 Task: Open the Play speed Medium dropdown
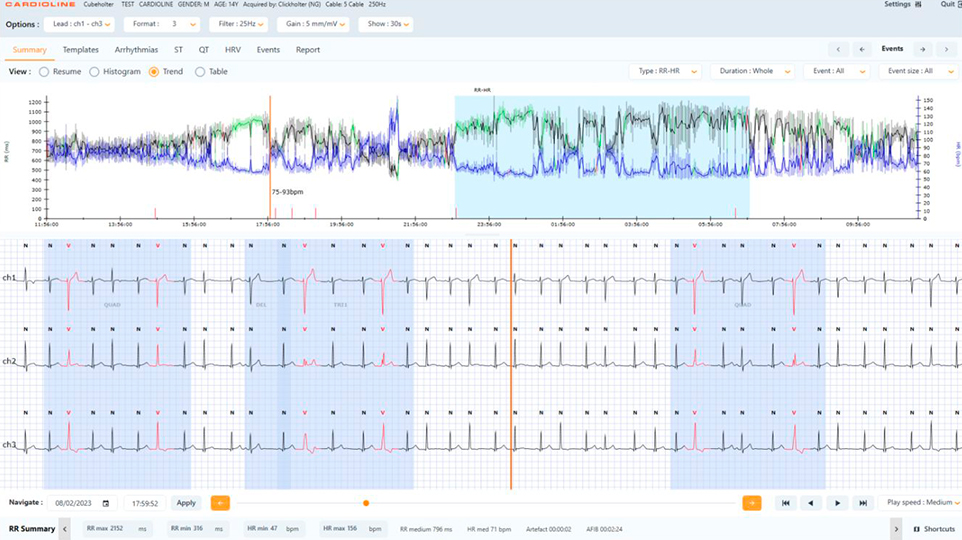[x=918, y=503]
